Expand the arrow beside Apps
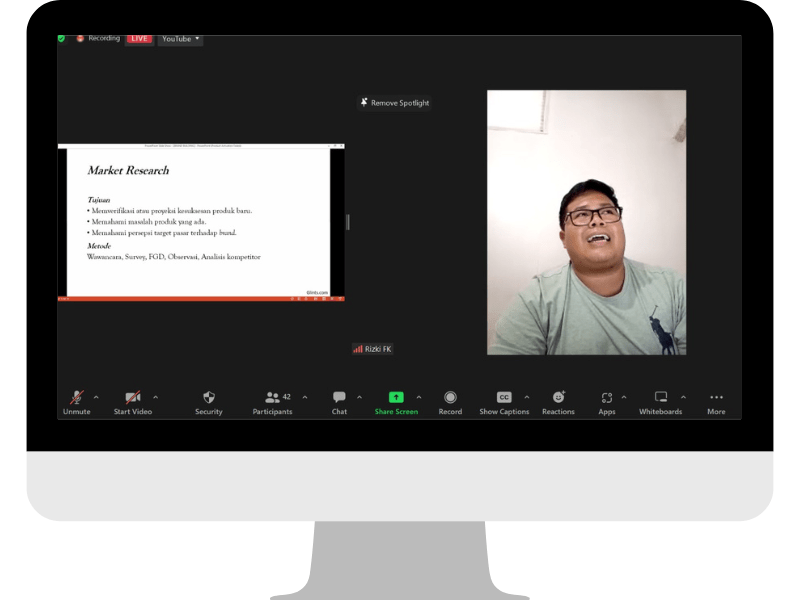The image size is (800, 600). coord(623,397)
